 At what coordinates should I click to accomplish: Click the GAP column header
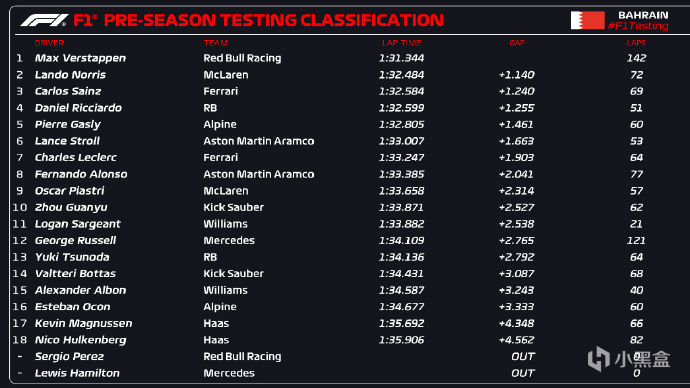click(517, 43)
